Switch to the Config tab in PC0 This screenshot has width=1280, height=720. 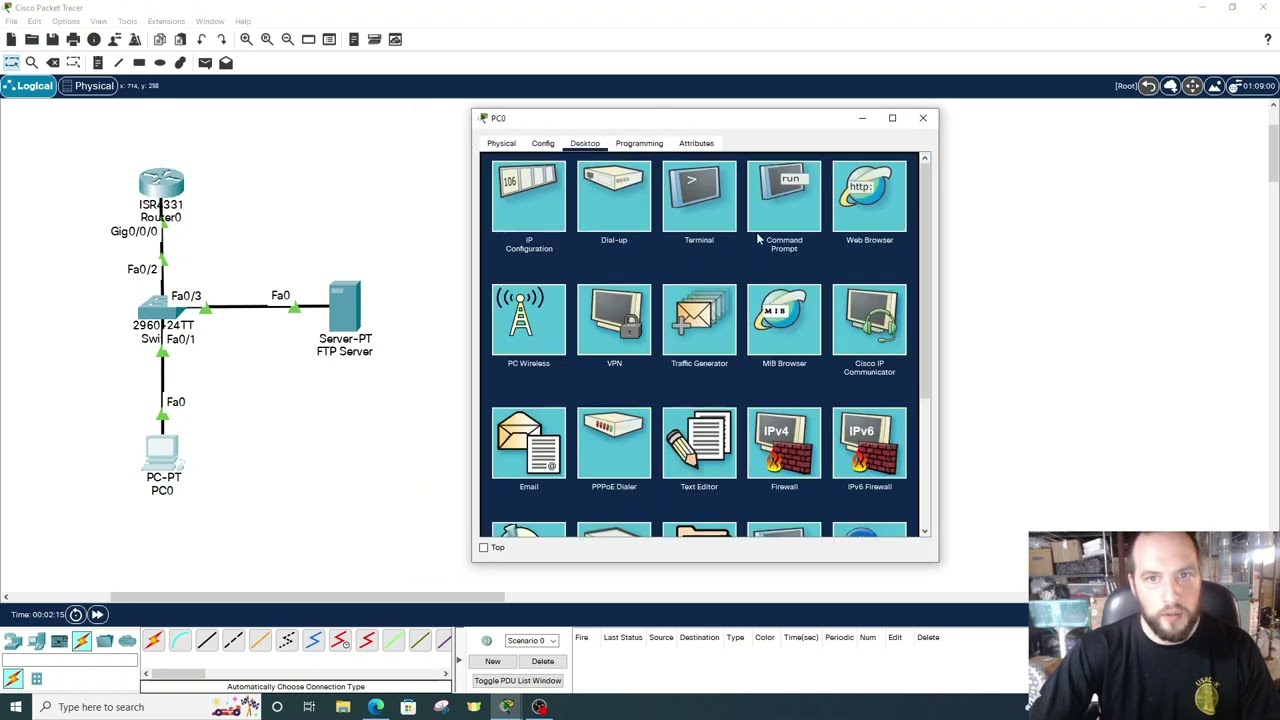(x=543, y=143)
